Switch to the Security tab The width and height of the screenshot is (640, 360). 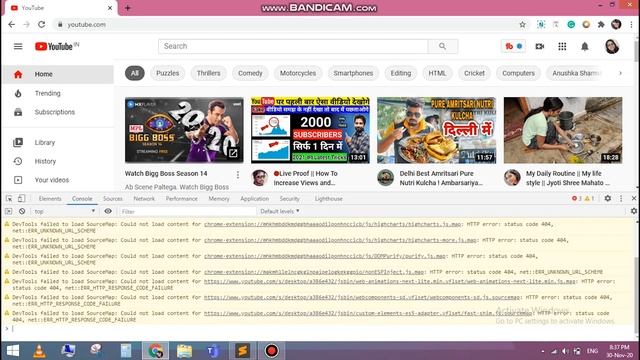[289, 199]
